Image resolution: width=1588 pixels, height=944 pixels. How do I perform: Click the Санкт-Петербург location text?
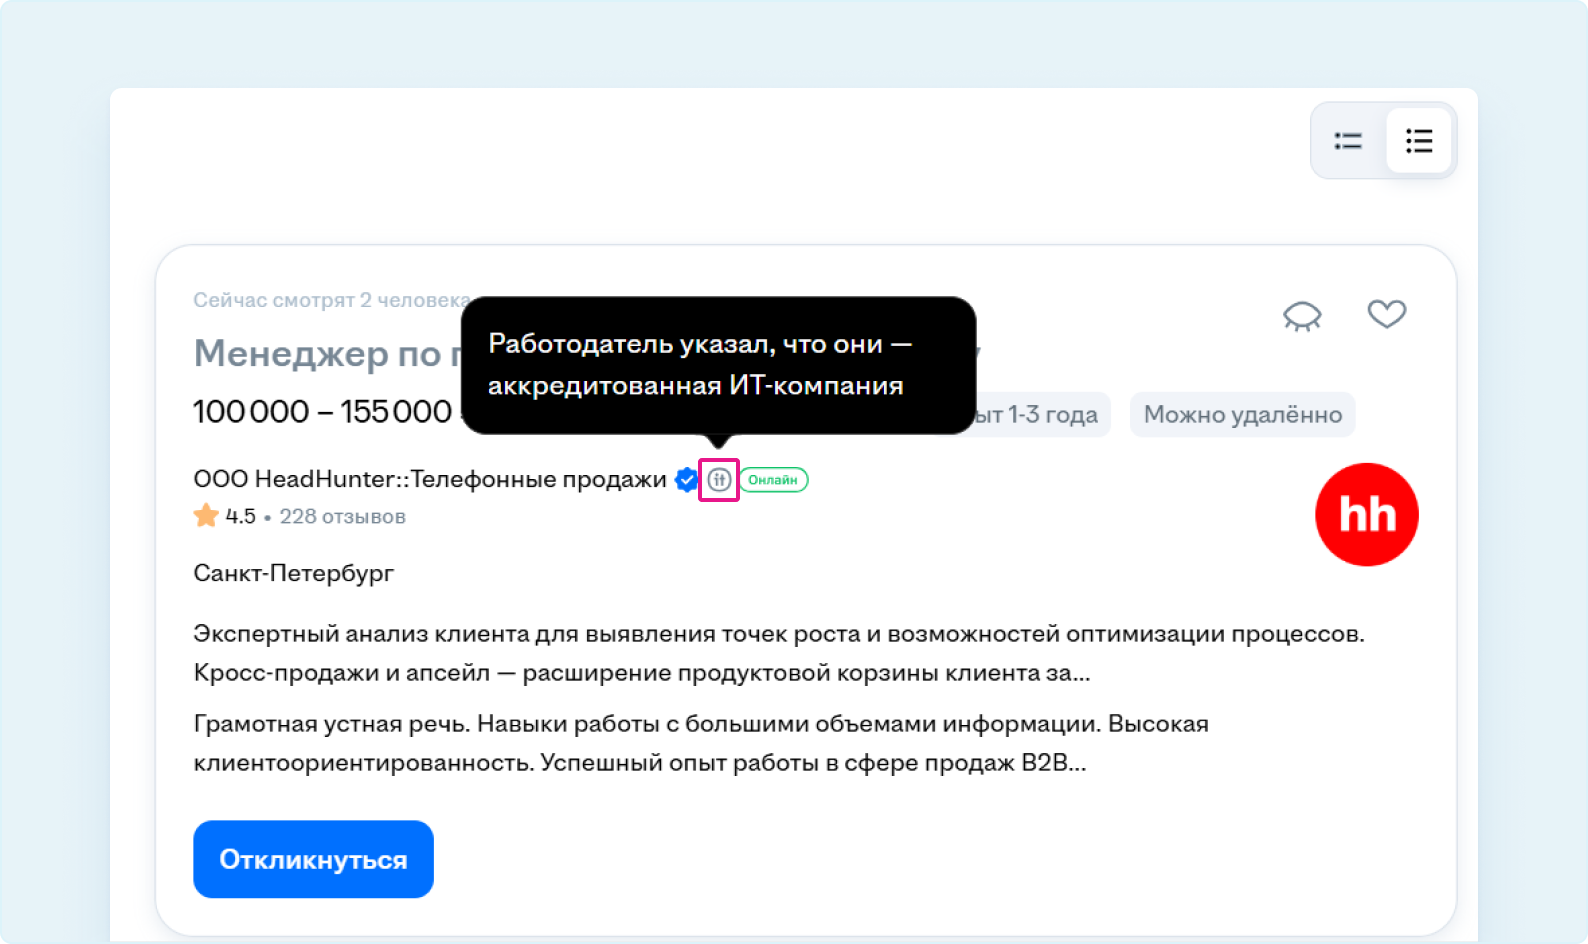[293, 573]
